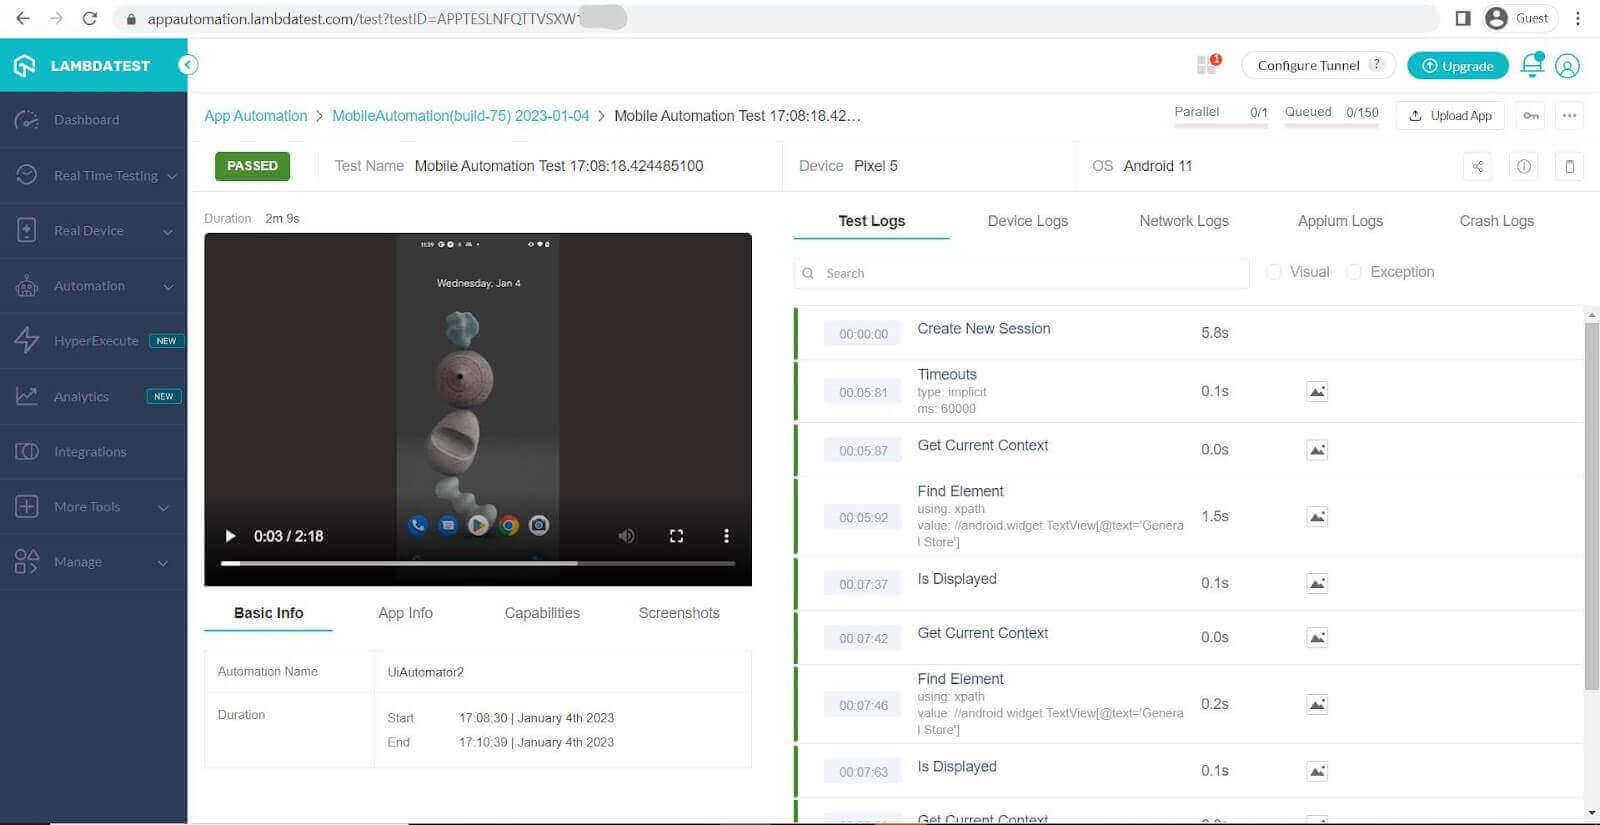Switch to Network Logs tab
1600x825 pixels.
[1184, 221]
